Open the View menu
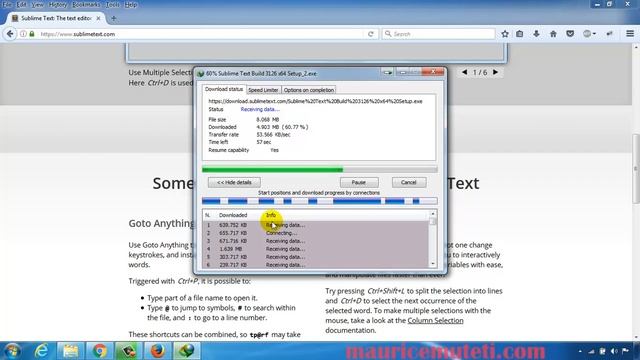 [38, 5]
